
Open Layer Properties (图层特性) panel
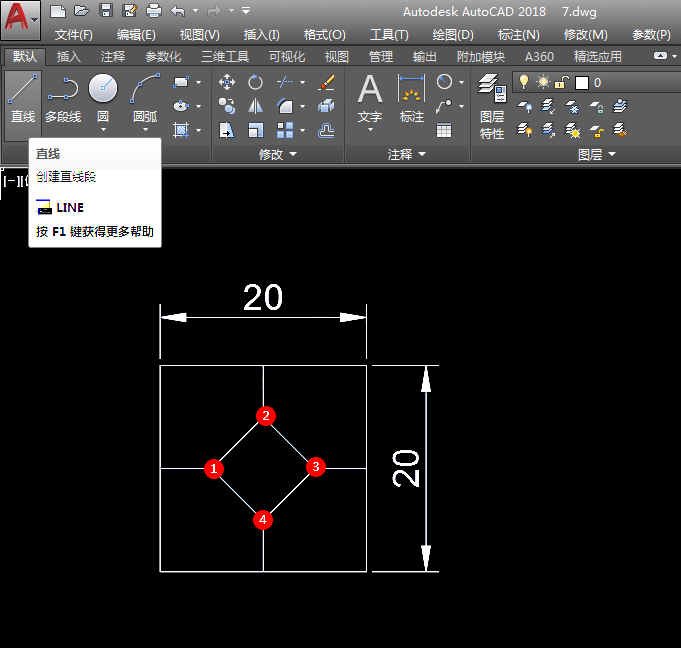tap(492, 106)
